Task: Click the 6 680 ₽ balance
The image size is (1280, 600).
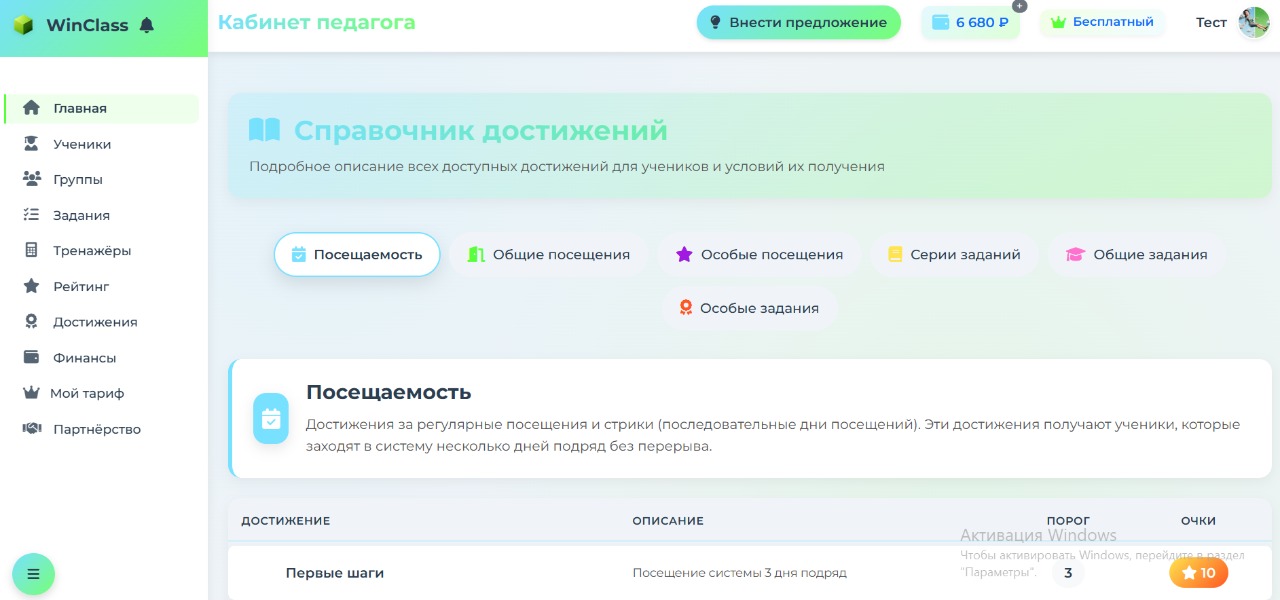Action: pos(970,22)
